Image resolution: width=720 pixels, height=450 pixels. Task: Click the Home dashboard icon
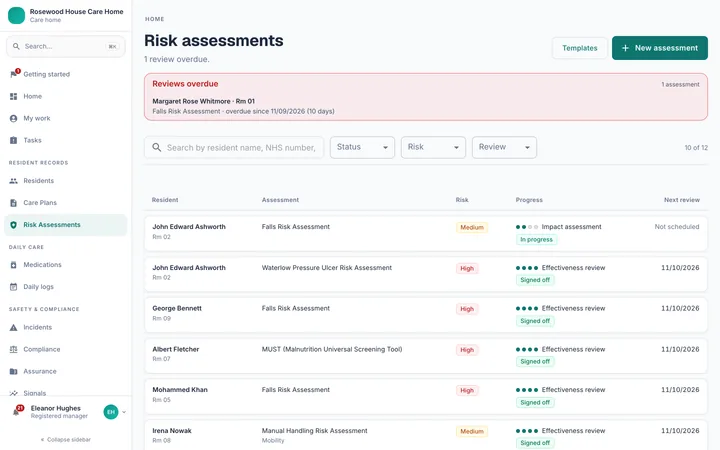tap(14, 96)
